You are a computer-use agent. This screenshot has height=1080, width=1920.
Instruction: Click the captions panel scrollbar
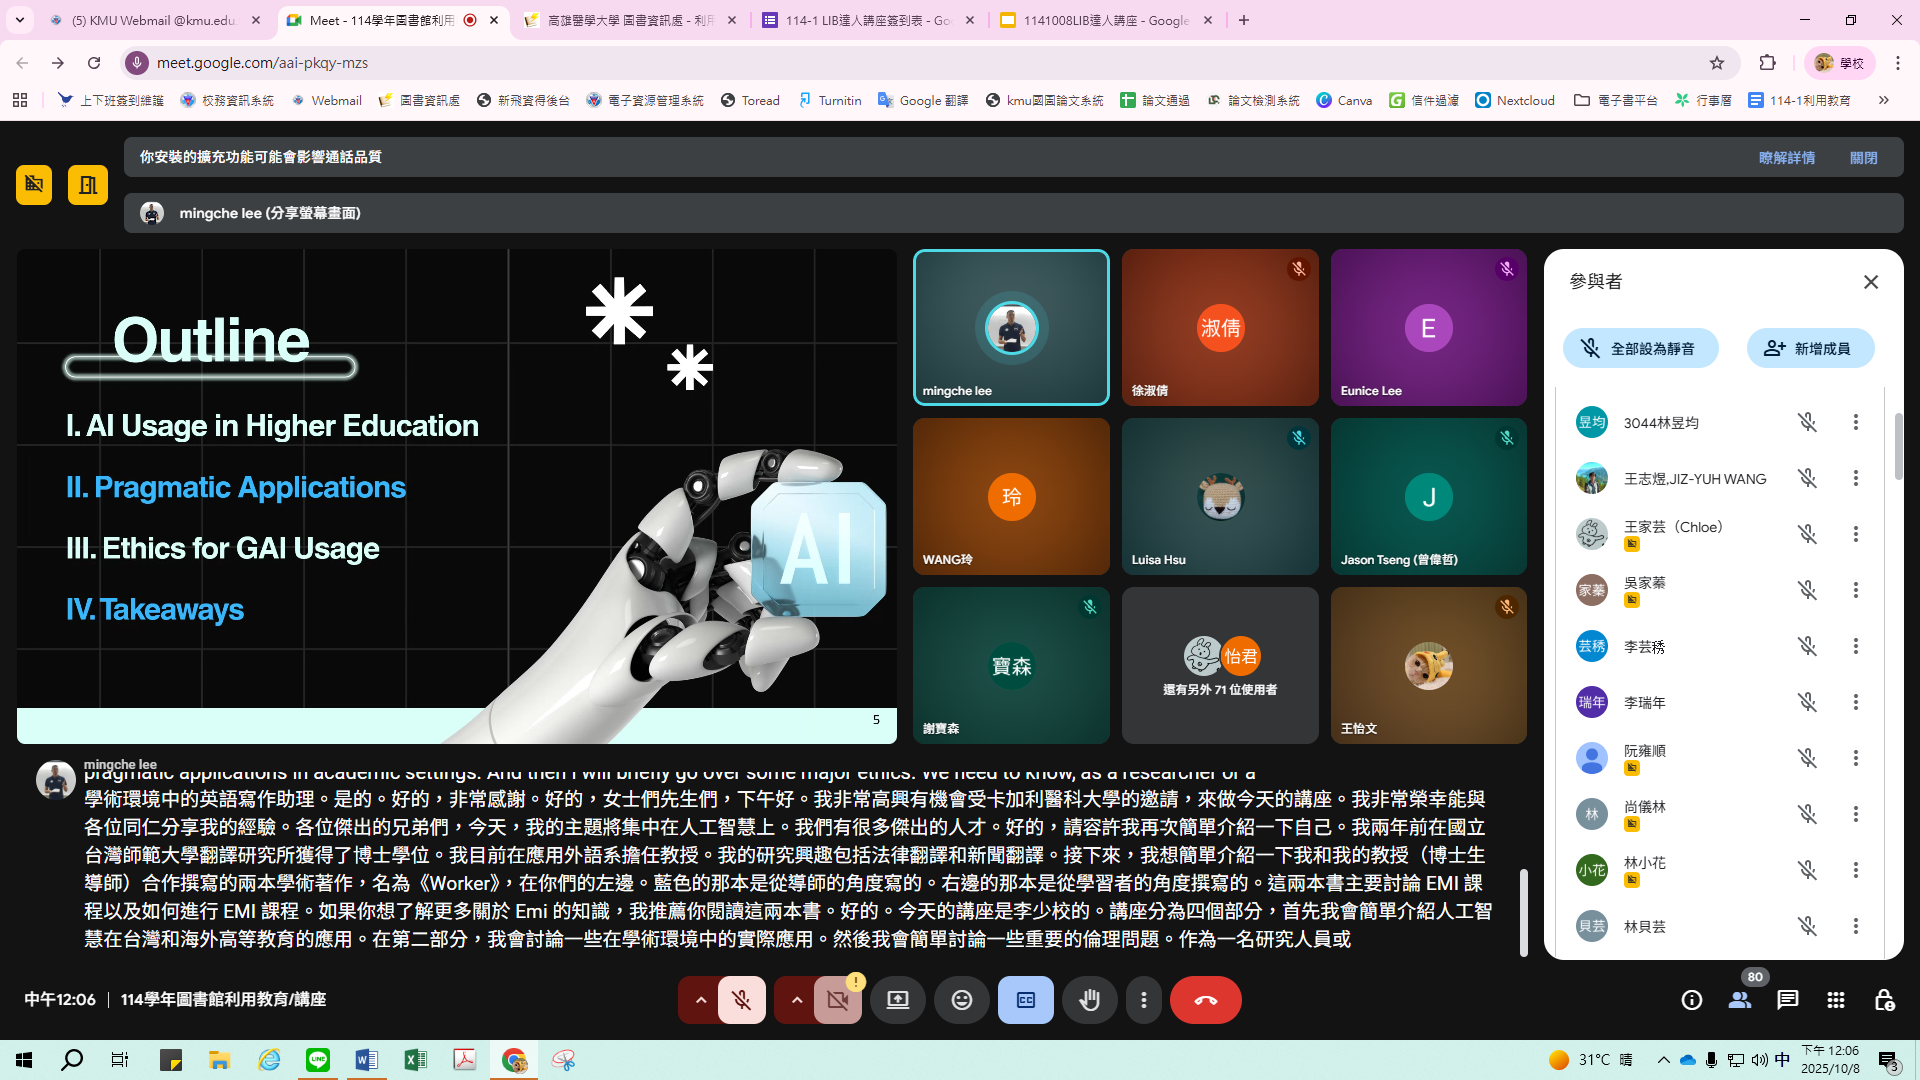coord(1523,910)
